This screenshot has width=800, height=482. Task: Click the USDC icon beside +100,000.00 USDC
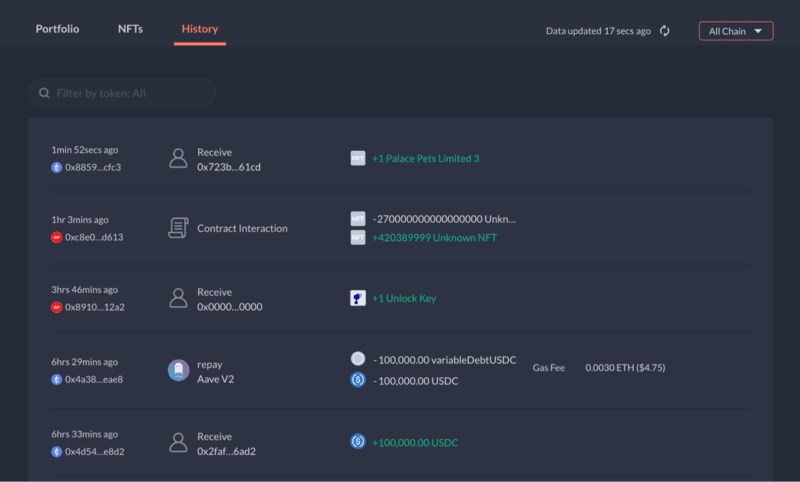click(x=358, y=442)
